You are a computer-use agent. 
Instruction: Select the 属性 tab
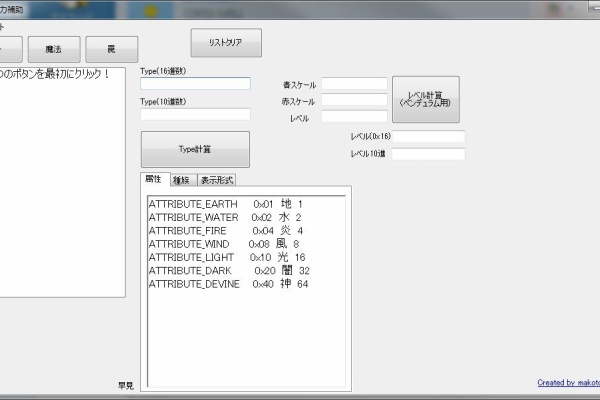154,179
